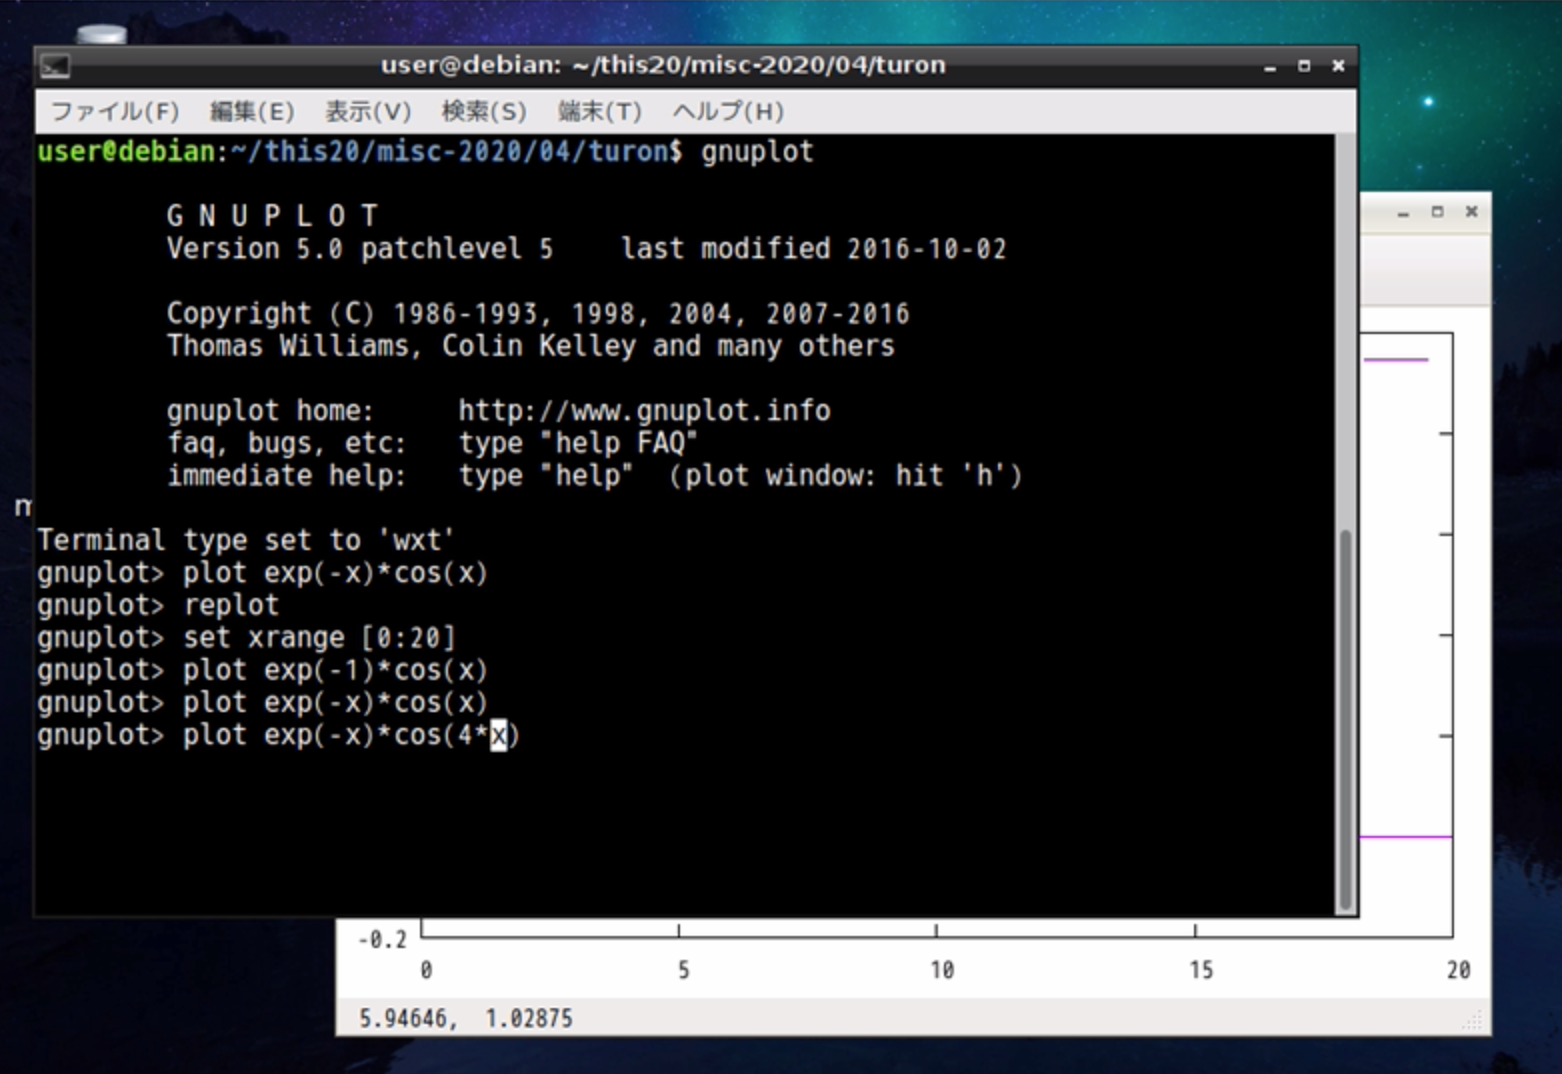Click the G N U P L O T heading
The width and height of the screenshot is (1562, 1074).
272,215
